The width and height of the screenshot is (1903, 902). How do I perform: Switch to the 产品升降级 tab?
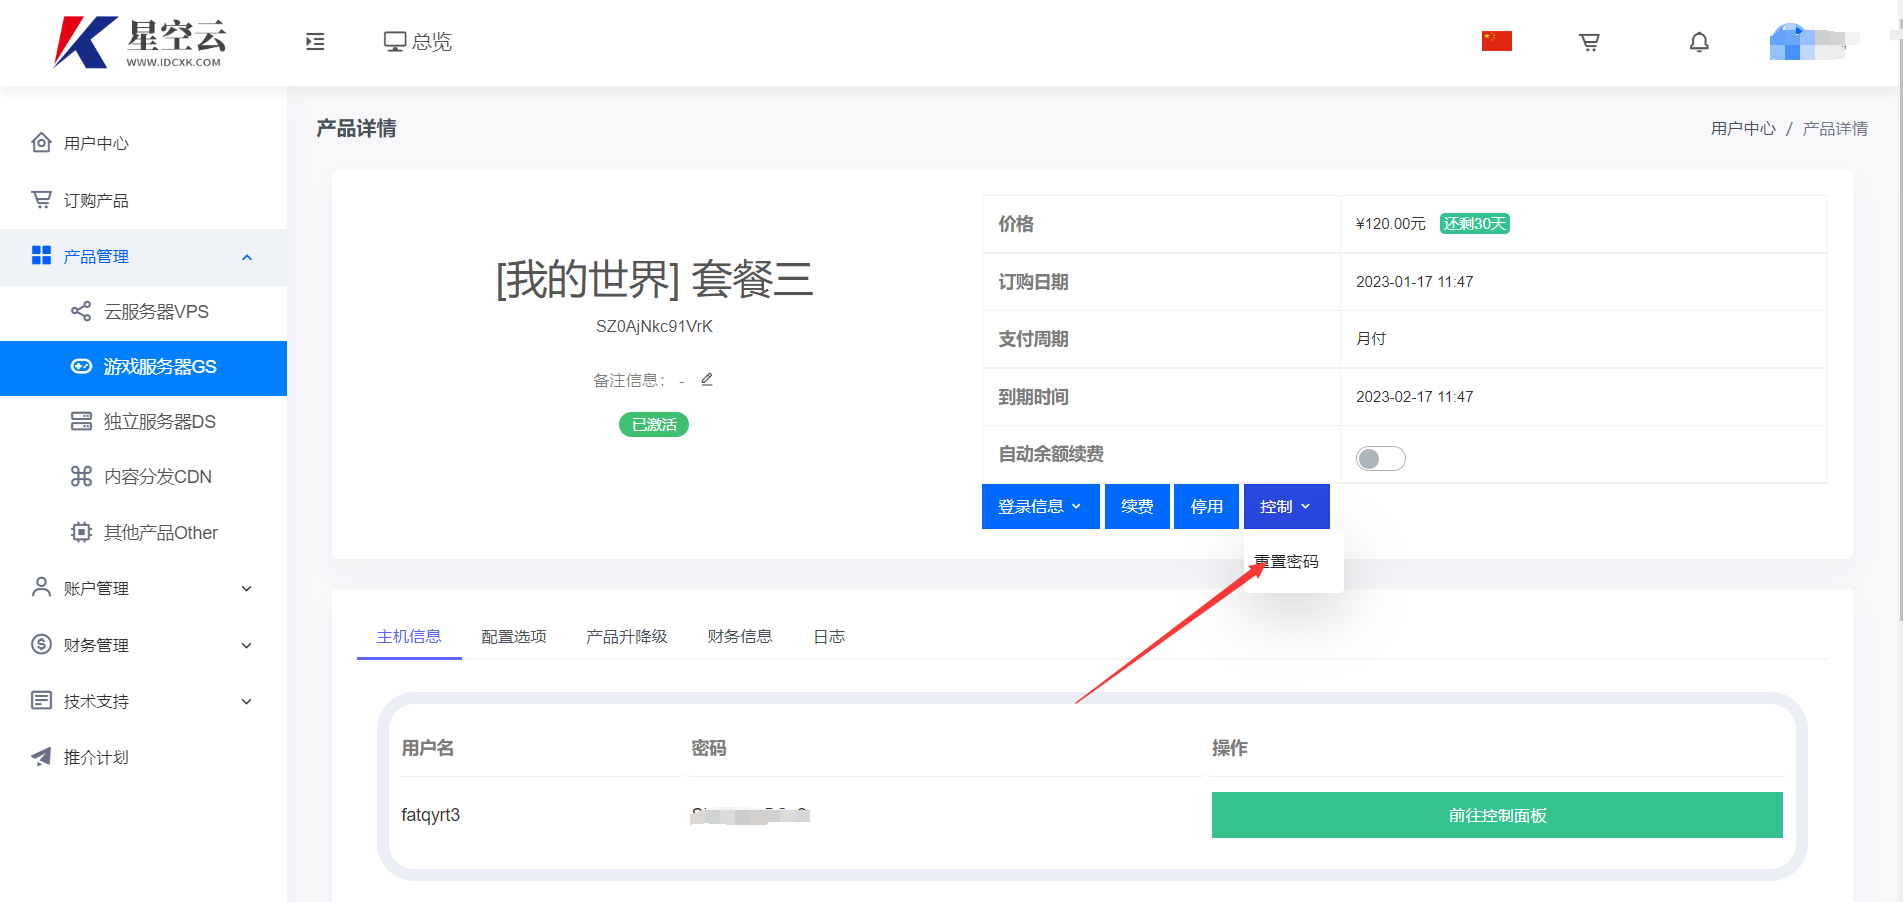point(627,637)
